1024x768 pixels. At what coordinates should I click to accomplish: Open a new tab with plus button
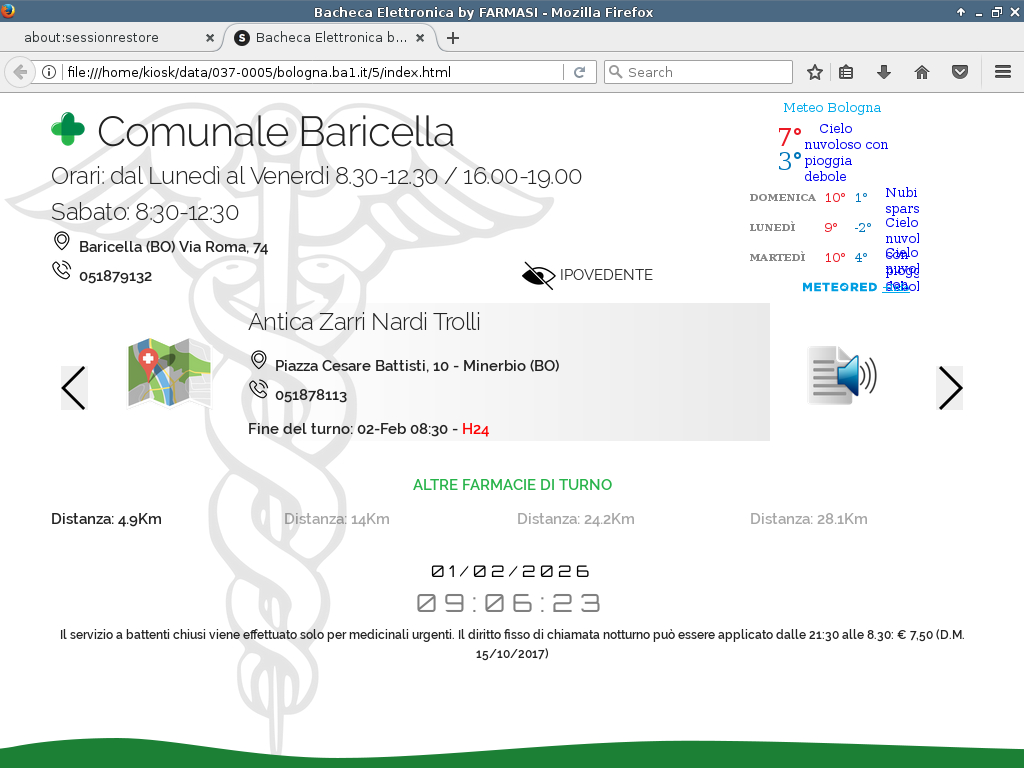click(x=453, y=38)
